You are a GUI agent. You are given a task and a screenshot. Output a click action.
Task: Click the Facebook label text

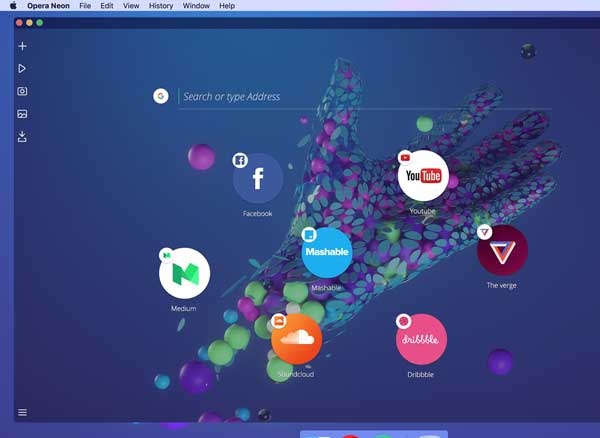258,213
